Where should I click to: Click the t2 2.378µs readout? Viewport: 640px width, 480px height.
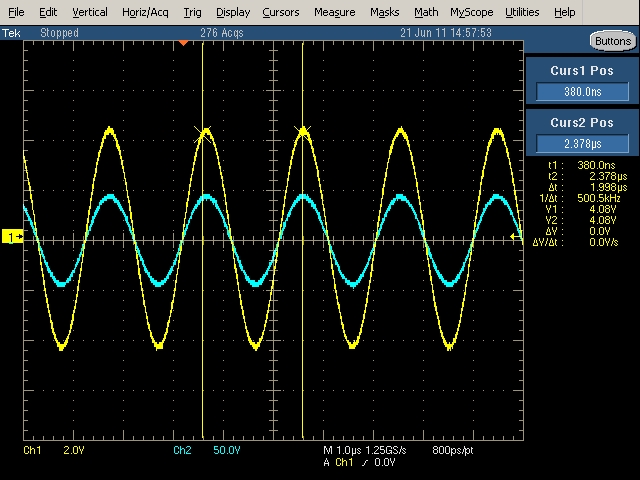coord(588,176)
